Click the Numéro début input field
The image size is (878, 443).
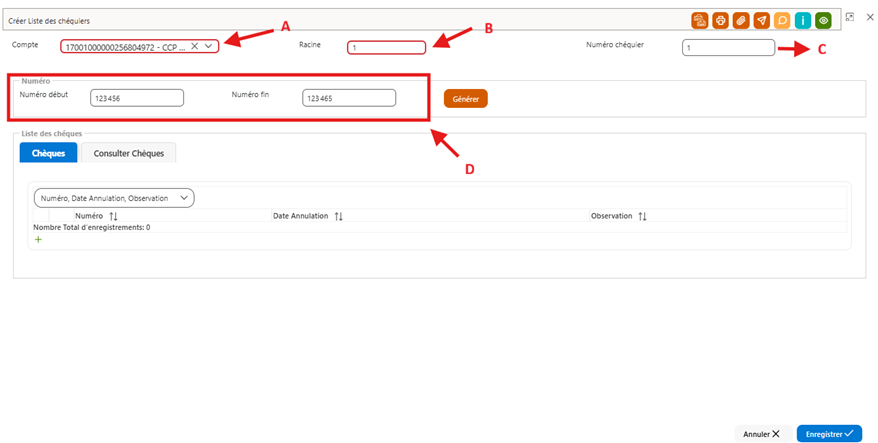coord(137,98)
